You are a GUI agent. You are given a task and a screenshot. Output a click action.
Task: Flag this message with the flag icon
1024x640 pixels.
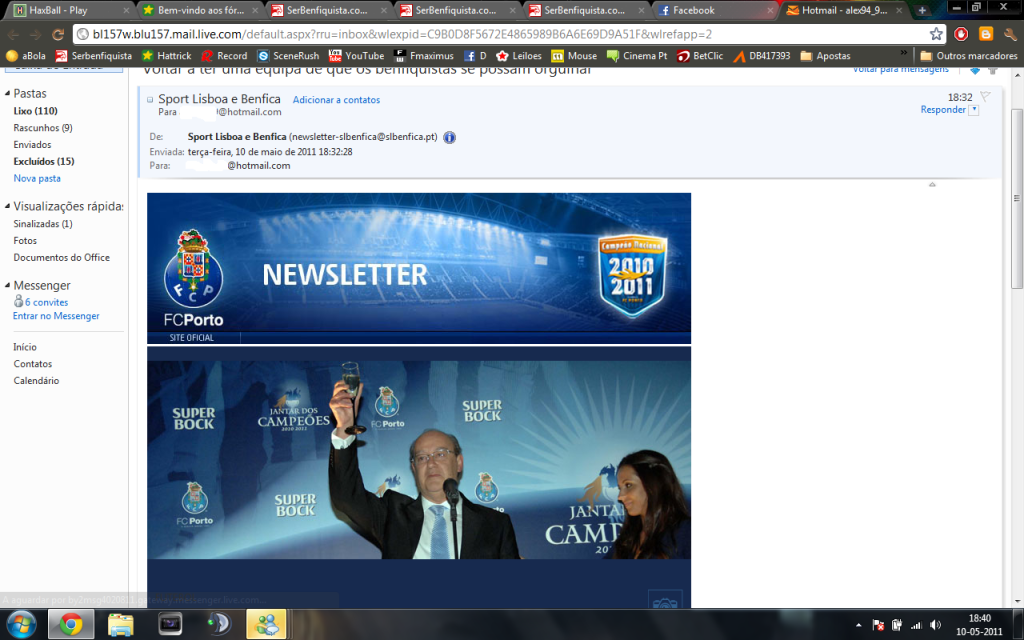[x=985, y=97]
